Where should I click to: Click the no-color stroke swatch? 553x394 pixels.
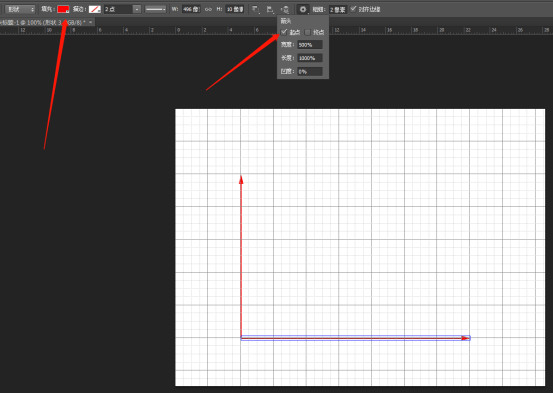(95, 10)
